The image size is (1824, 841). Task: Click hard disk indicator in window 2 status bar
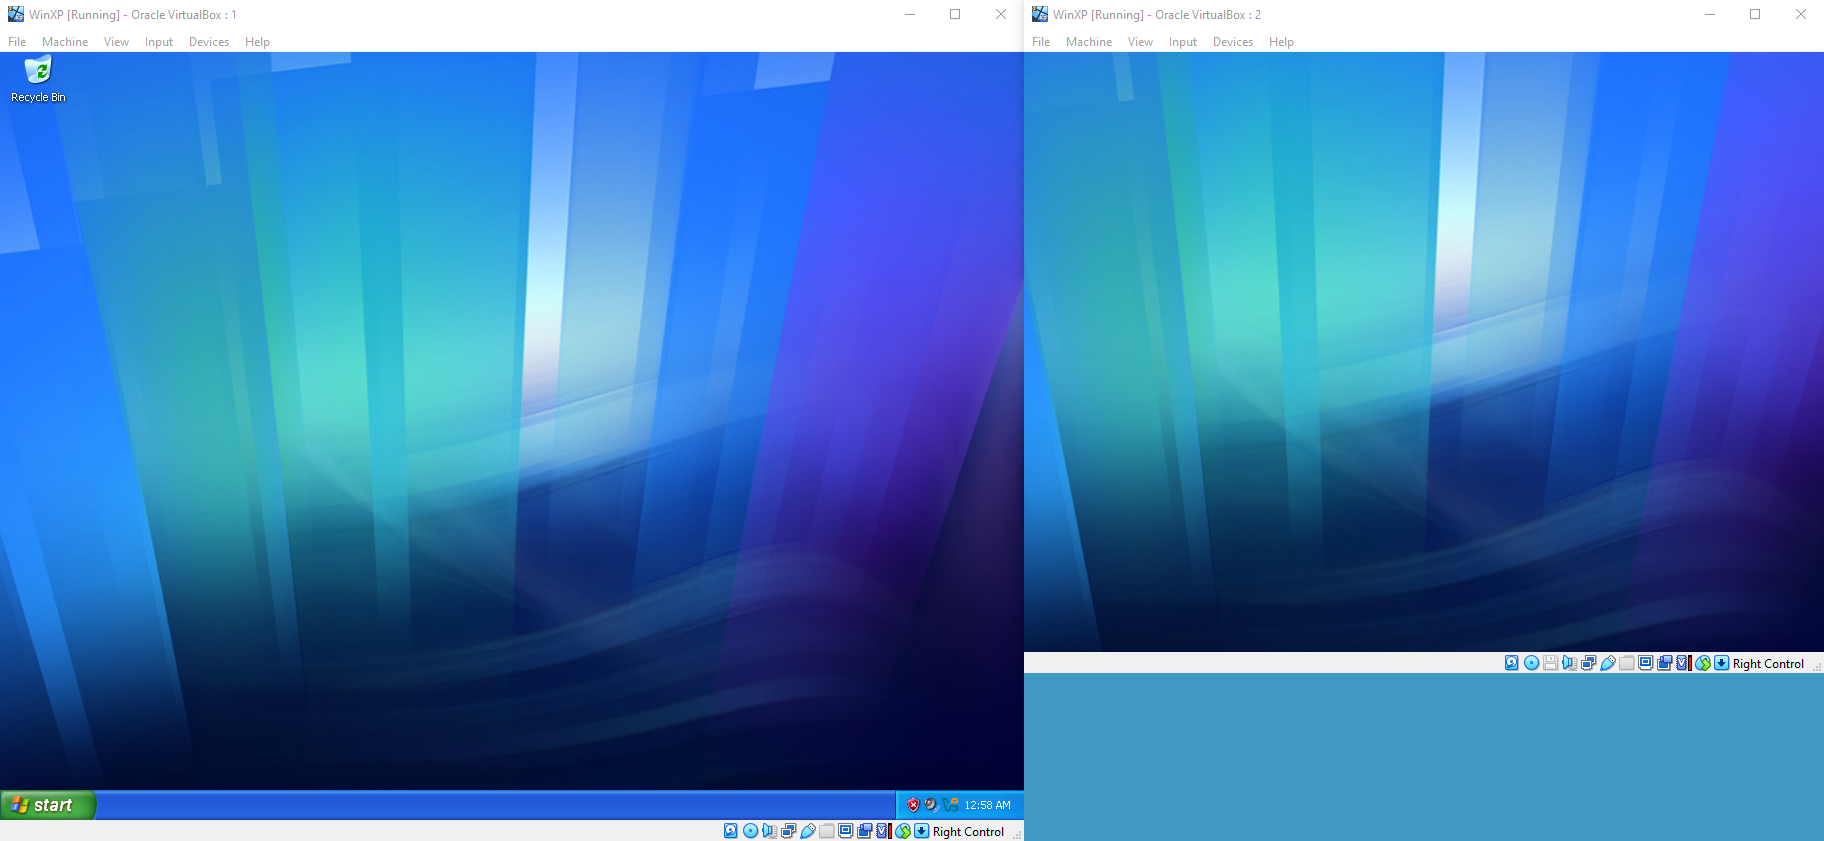[x=1512, y=663]
